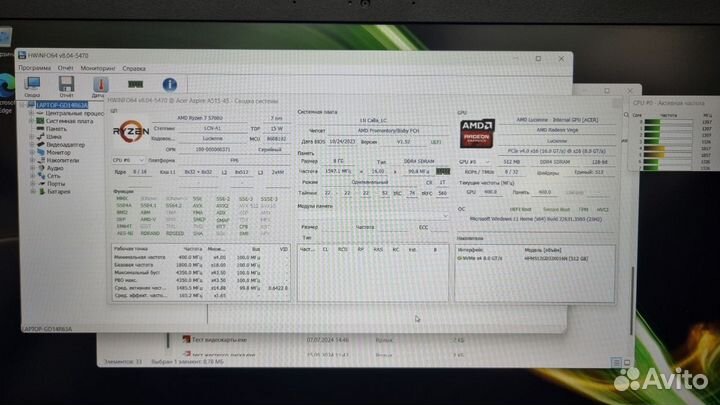720x405 pixels.
Task: Click the Microsoft Windows 11 Home OS text
Action: pyautogui.click(x=535, y=219)
